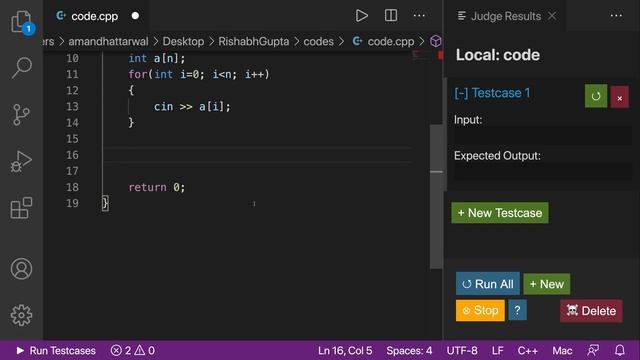The height and width of the screenshot is (360, 640).
Task: Open Problems via errors and warnings count
Action: pyautogui.click(x=133, y=351)
